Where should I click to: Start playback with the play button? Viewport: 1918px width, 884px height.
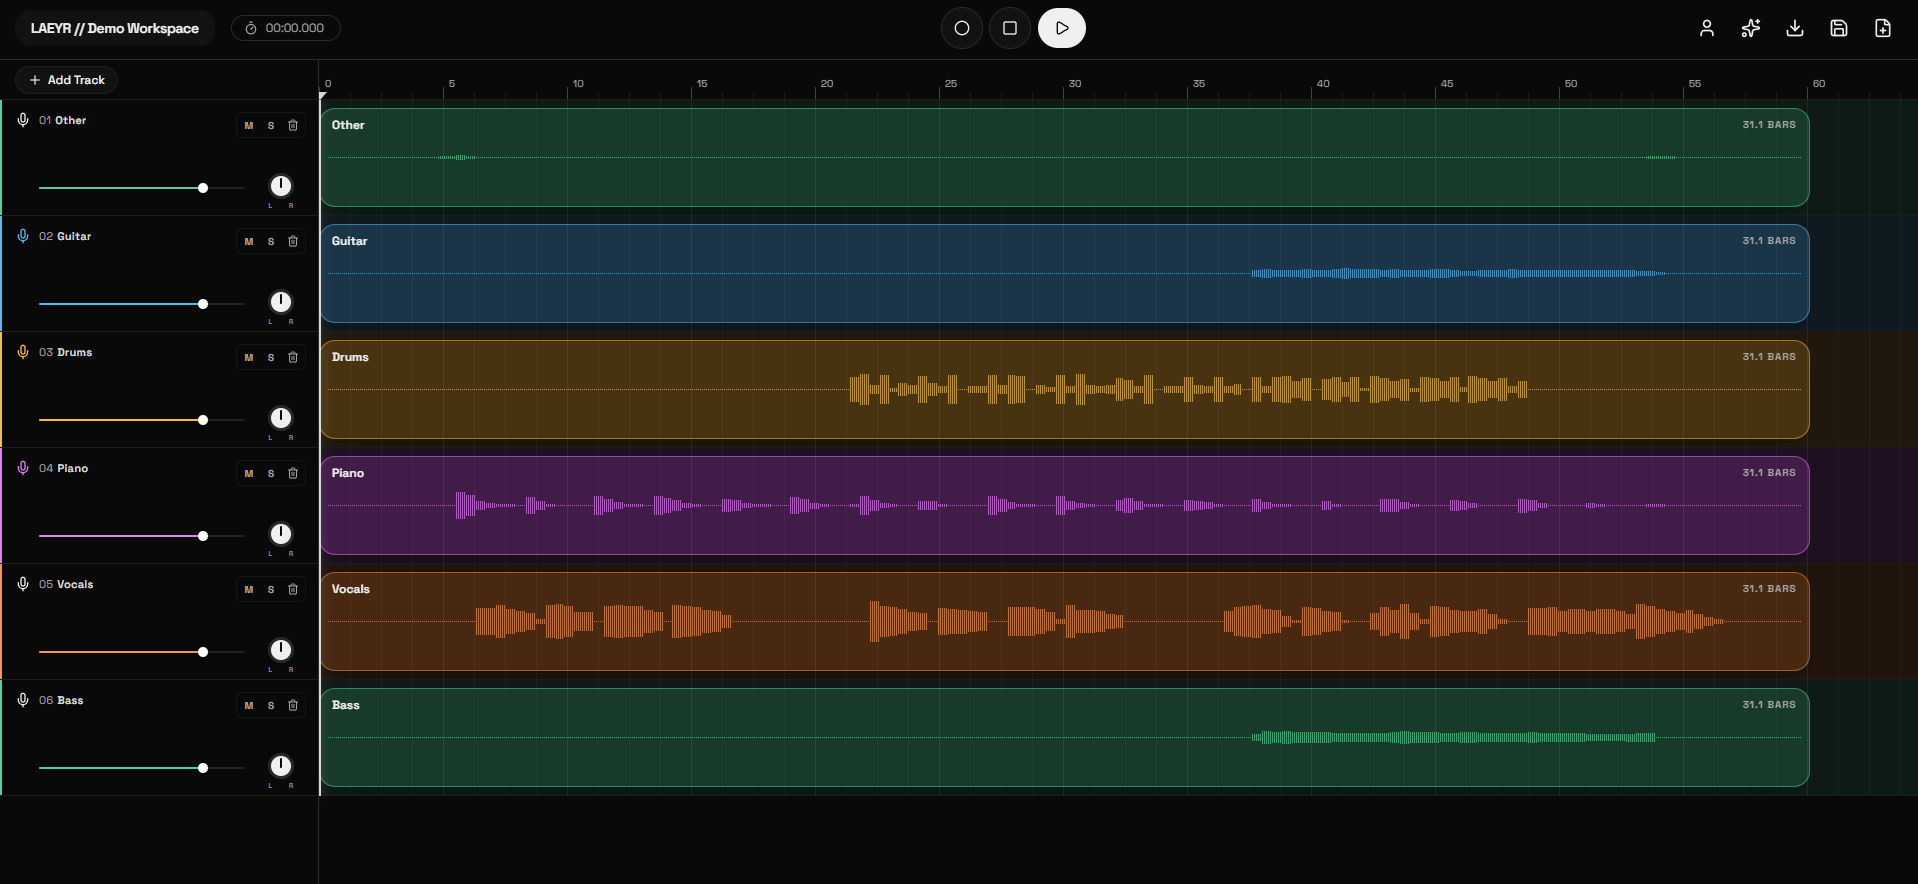(x=1062, y=28)
